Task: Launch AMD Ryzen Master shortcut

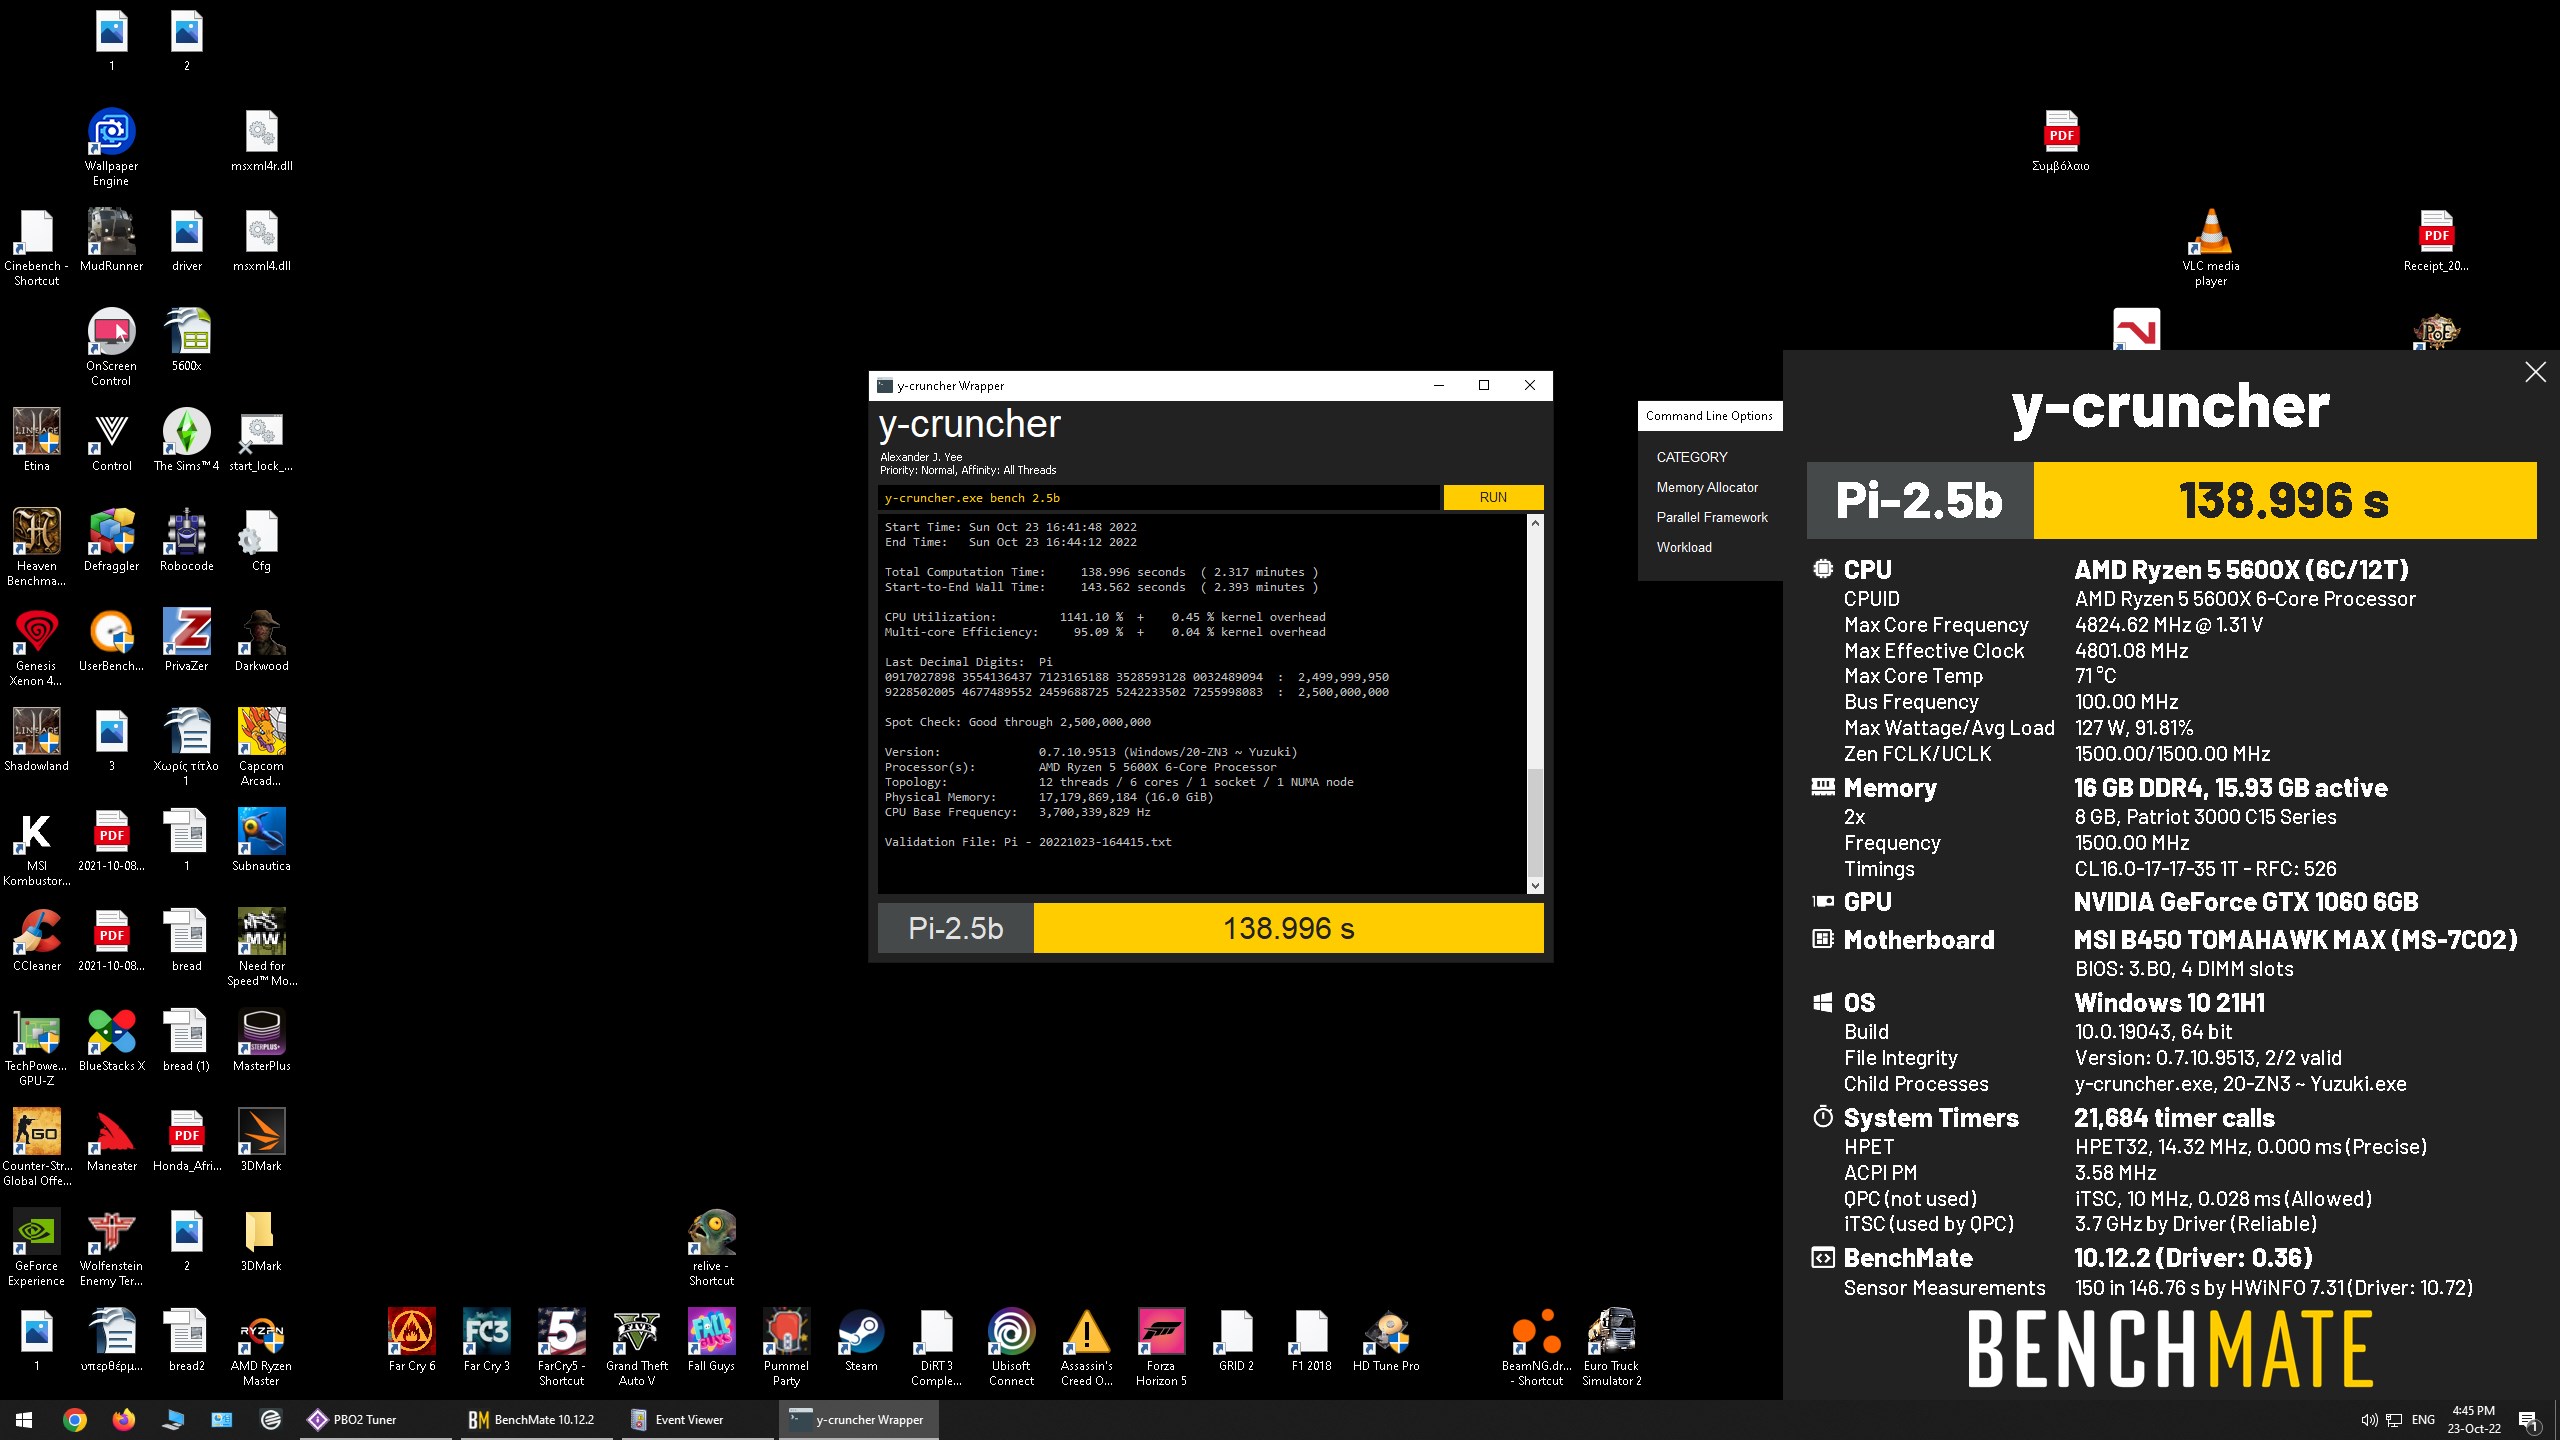Action: pyautogui.click(x=261, y=1347)
